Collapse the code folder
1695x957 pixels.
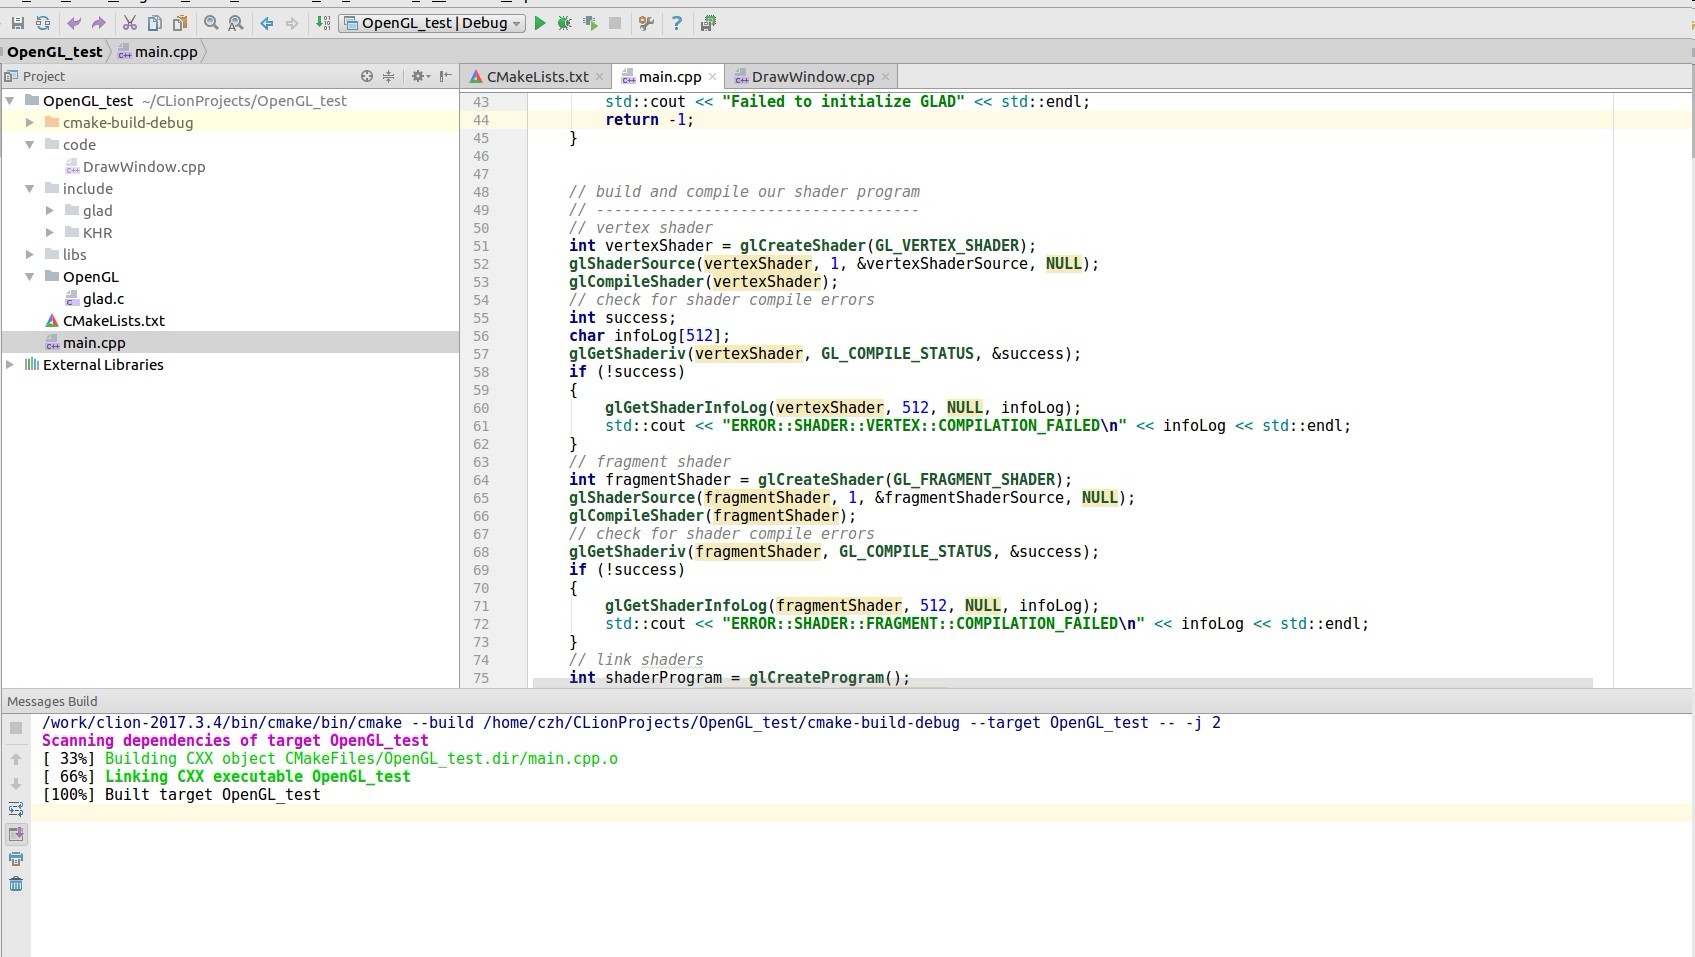coord(30,144)
